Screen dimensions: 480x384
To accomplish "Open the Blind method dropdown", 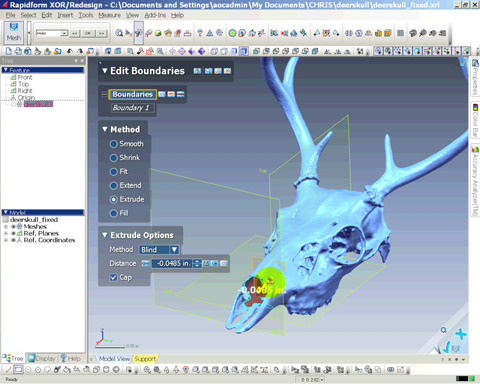I will pyautogui.click(x=174, y=250).
